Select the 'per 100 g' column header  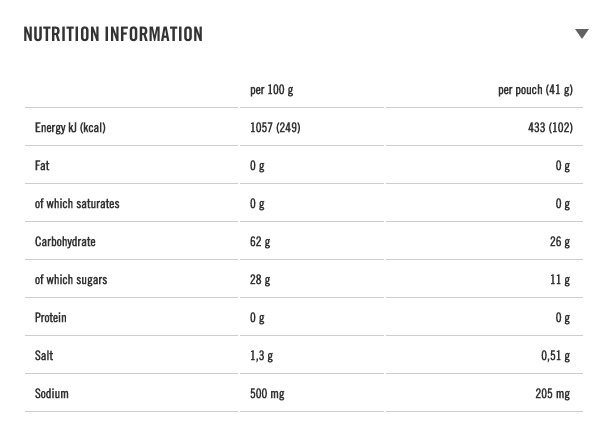coord(272,90)
